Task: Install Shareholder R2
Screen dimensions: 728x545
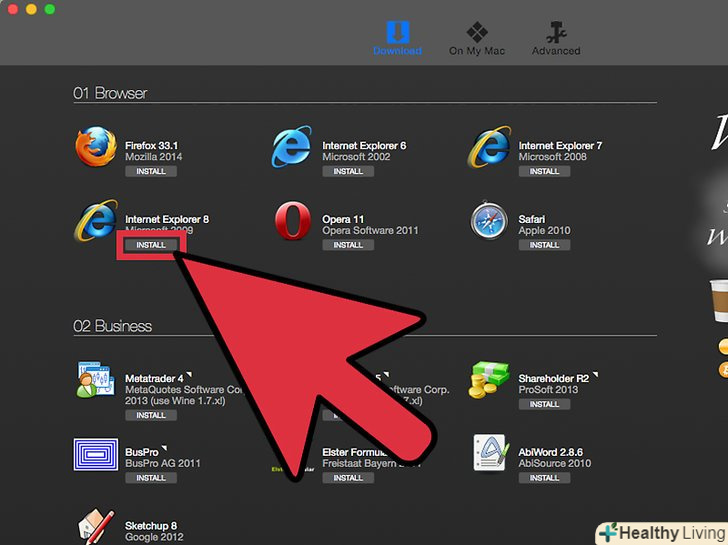Action: [544, 404]
